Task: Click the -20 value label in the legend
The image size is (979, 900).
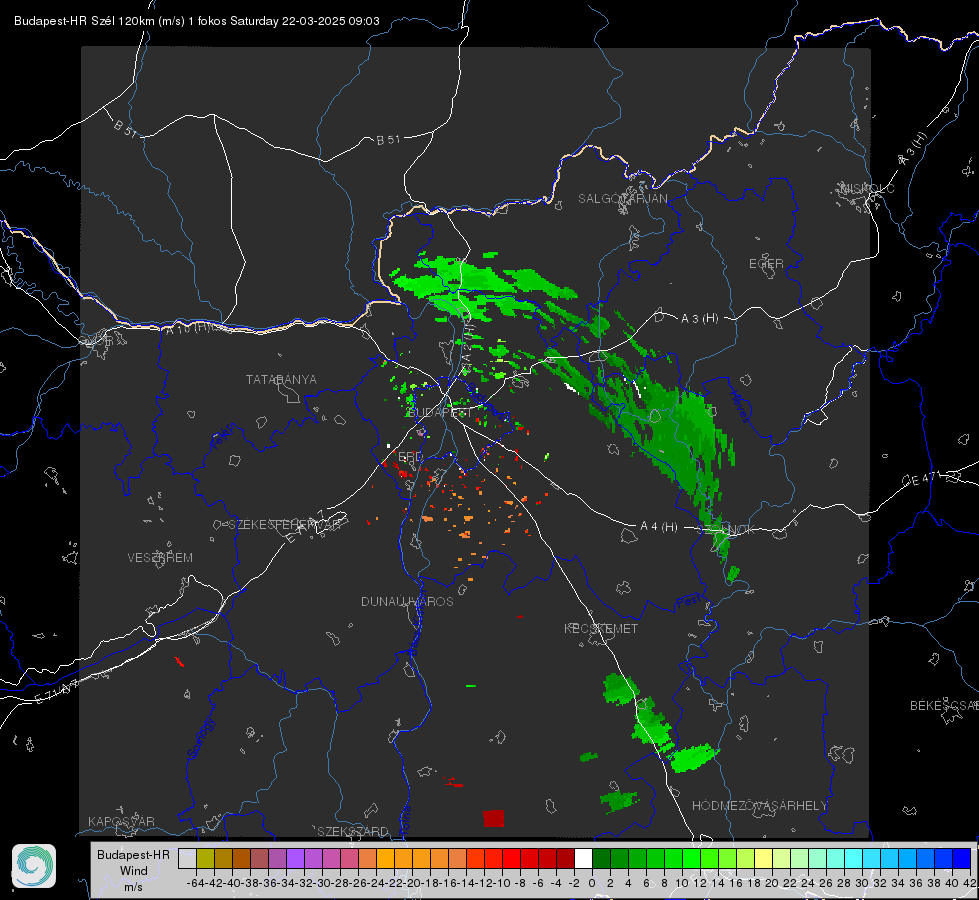Action: pyautogui.click(x=412, y=883)
